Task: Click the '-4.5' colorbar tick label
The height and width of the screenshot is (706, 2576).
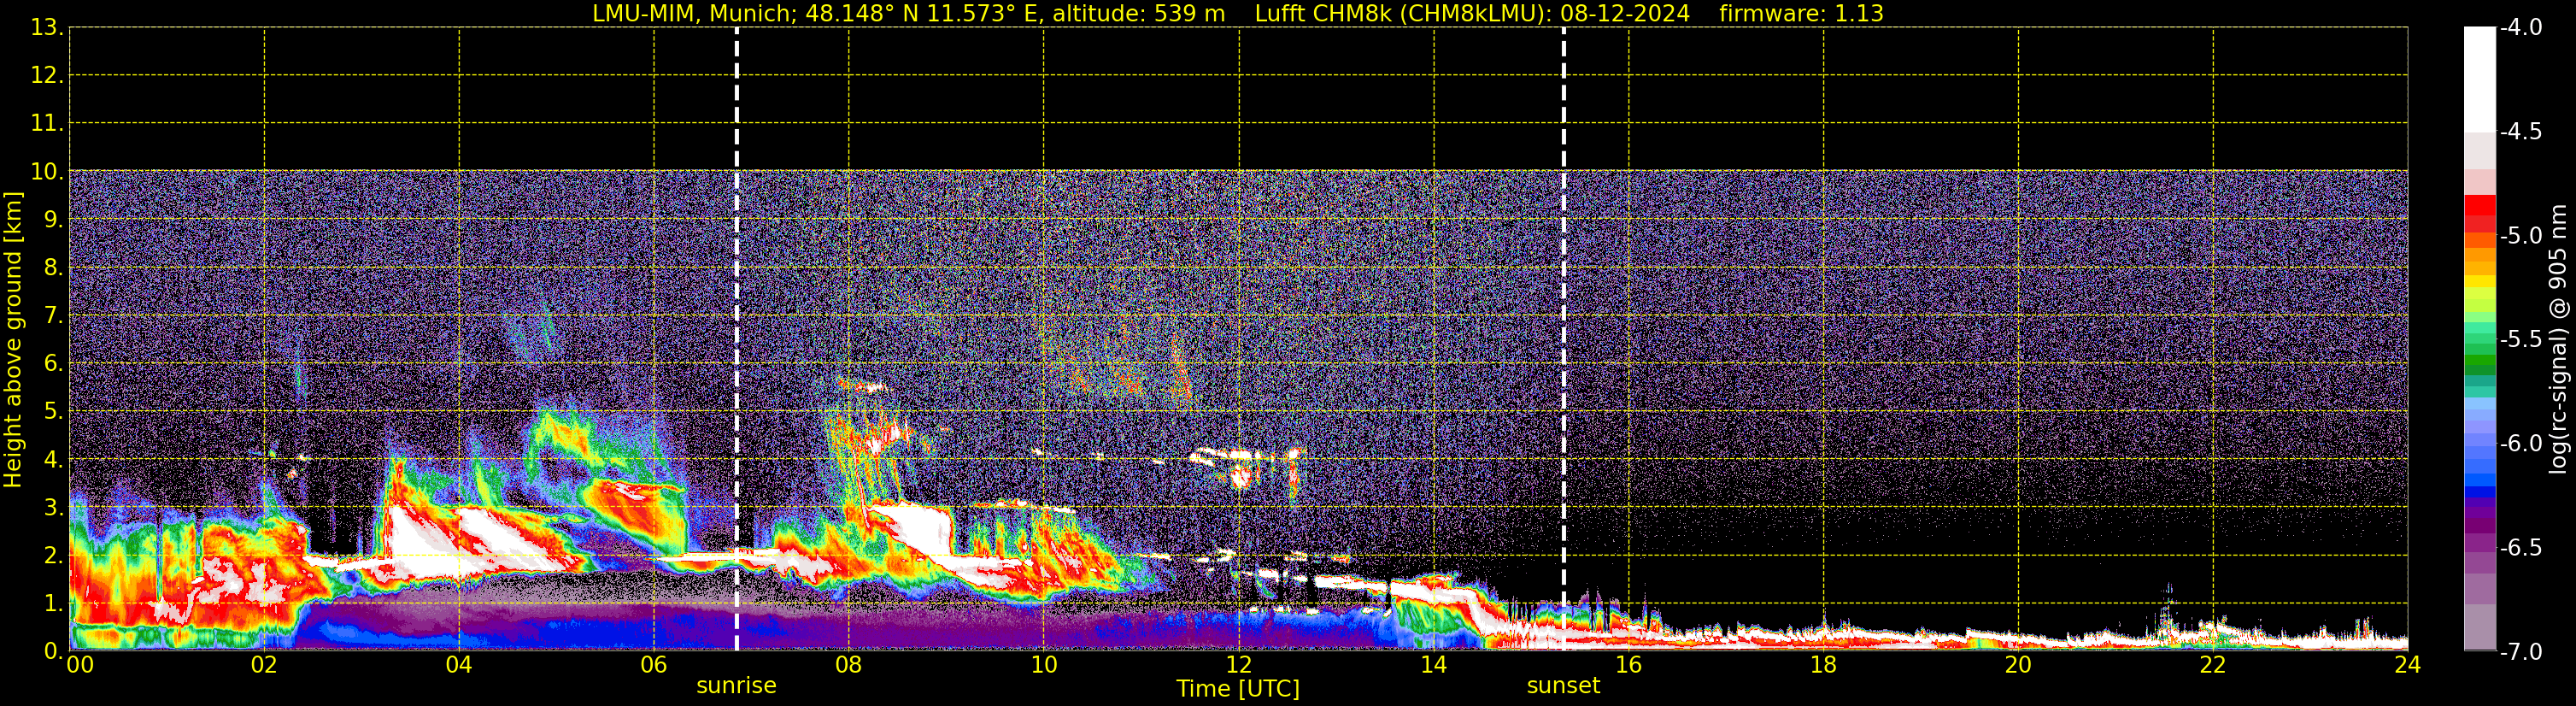Action: click(2520, 132)
